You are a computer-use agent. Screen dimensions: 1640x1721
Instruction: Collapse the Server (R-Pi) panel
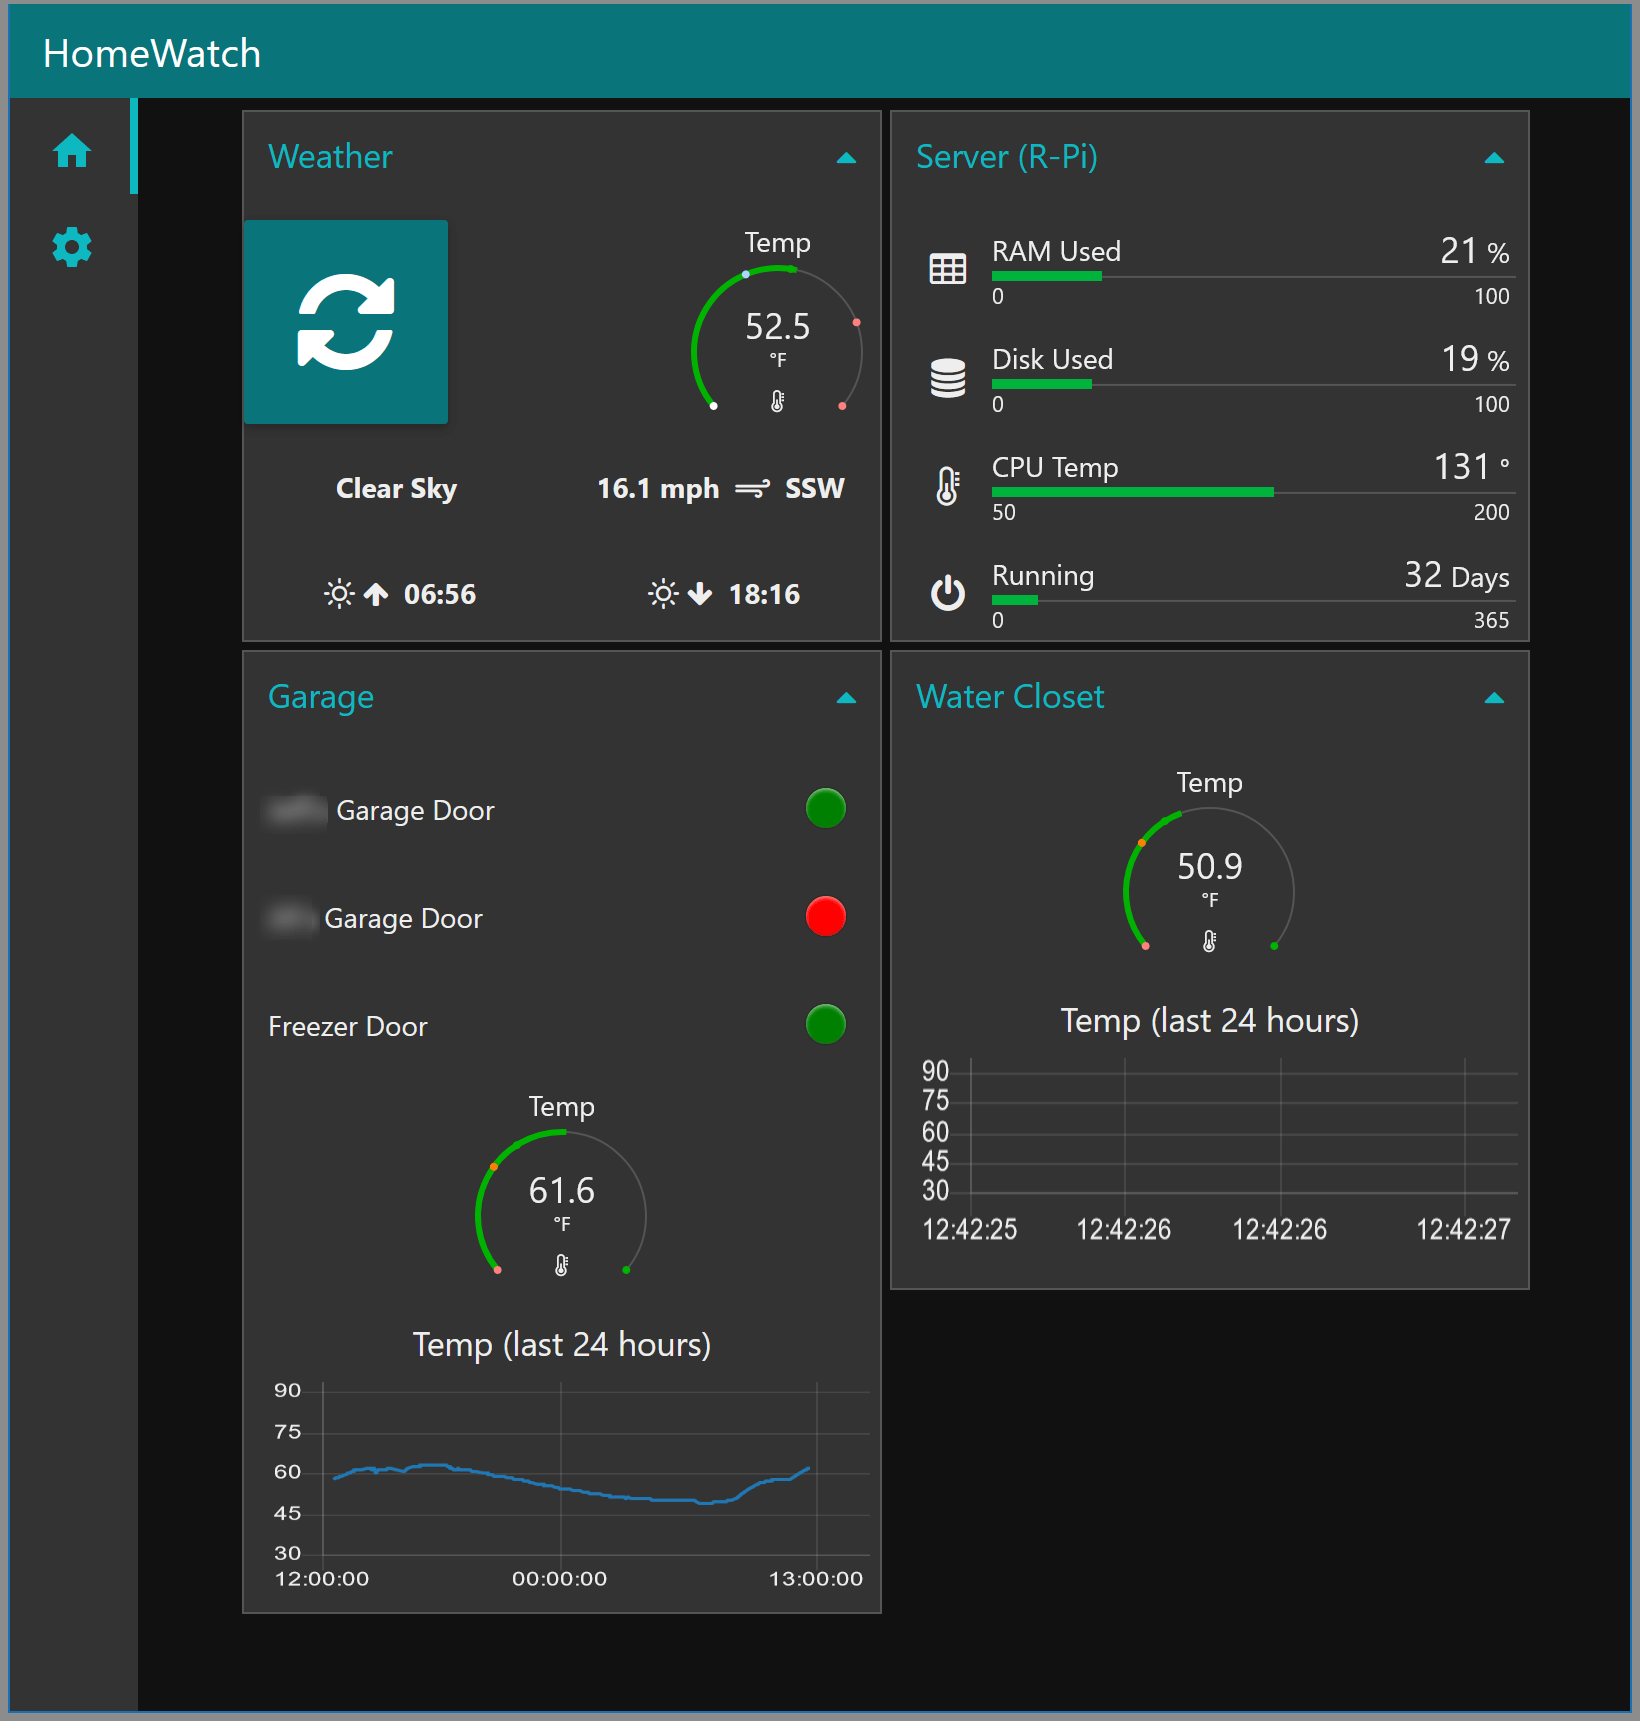pyautogui.click(x=1494, y=158)
